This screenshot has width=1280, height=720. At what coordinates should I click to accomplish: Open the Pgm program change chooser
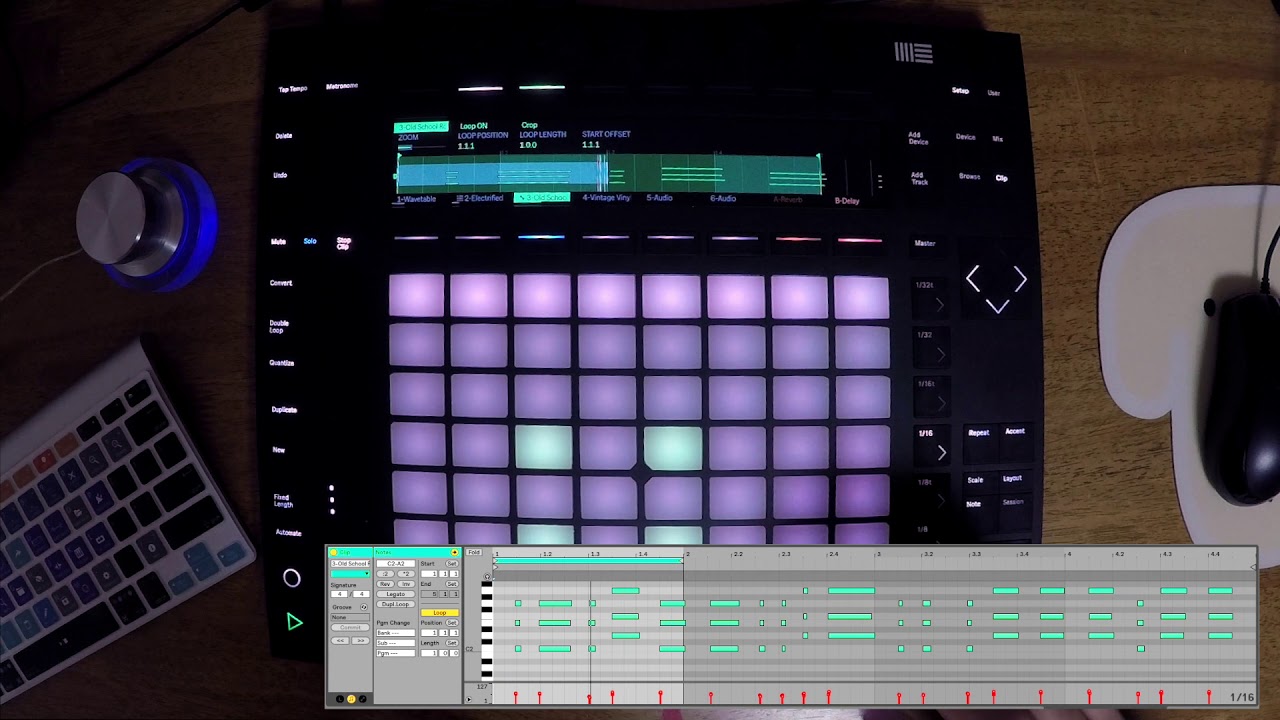coord(395,653)
